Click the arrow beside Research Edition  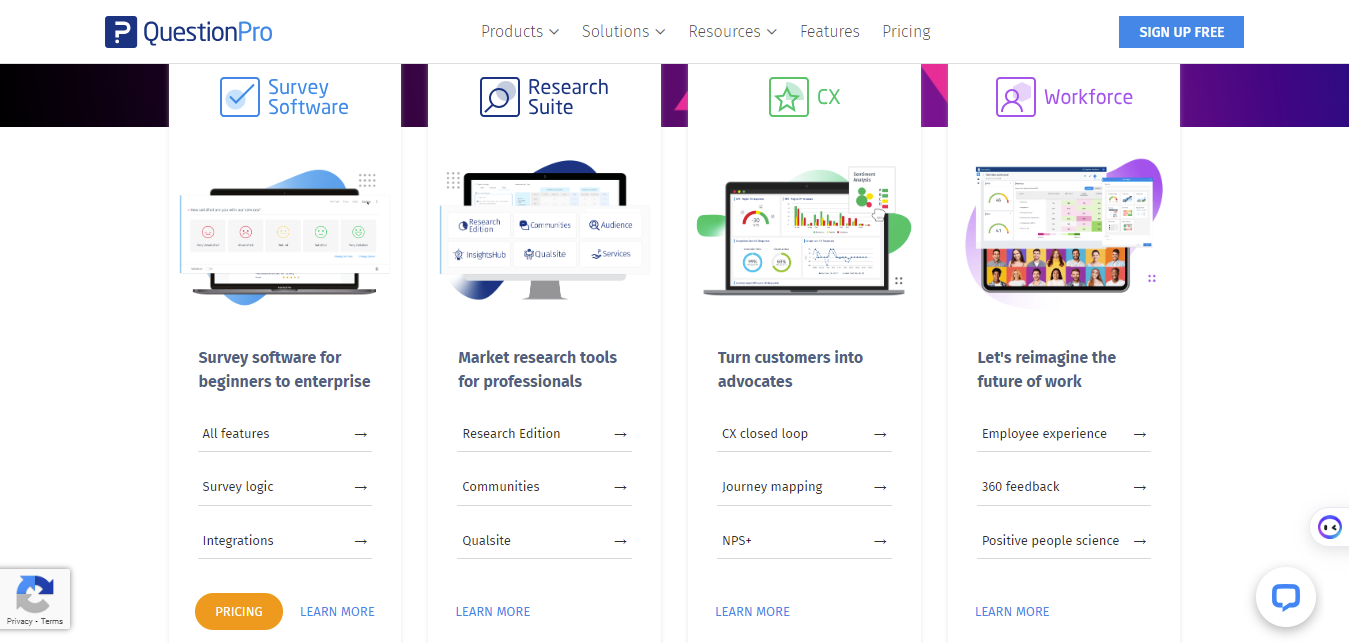coord(620,434)
